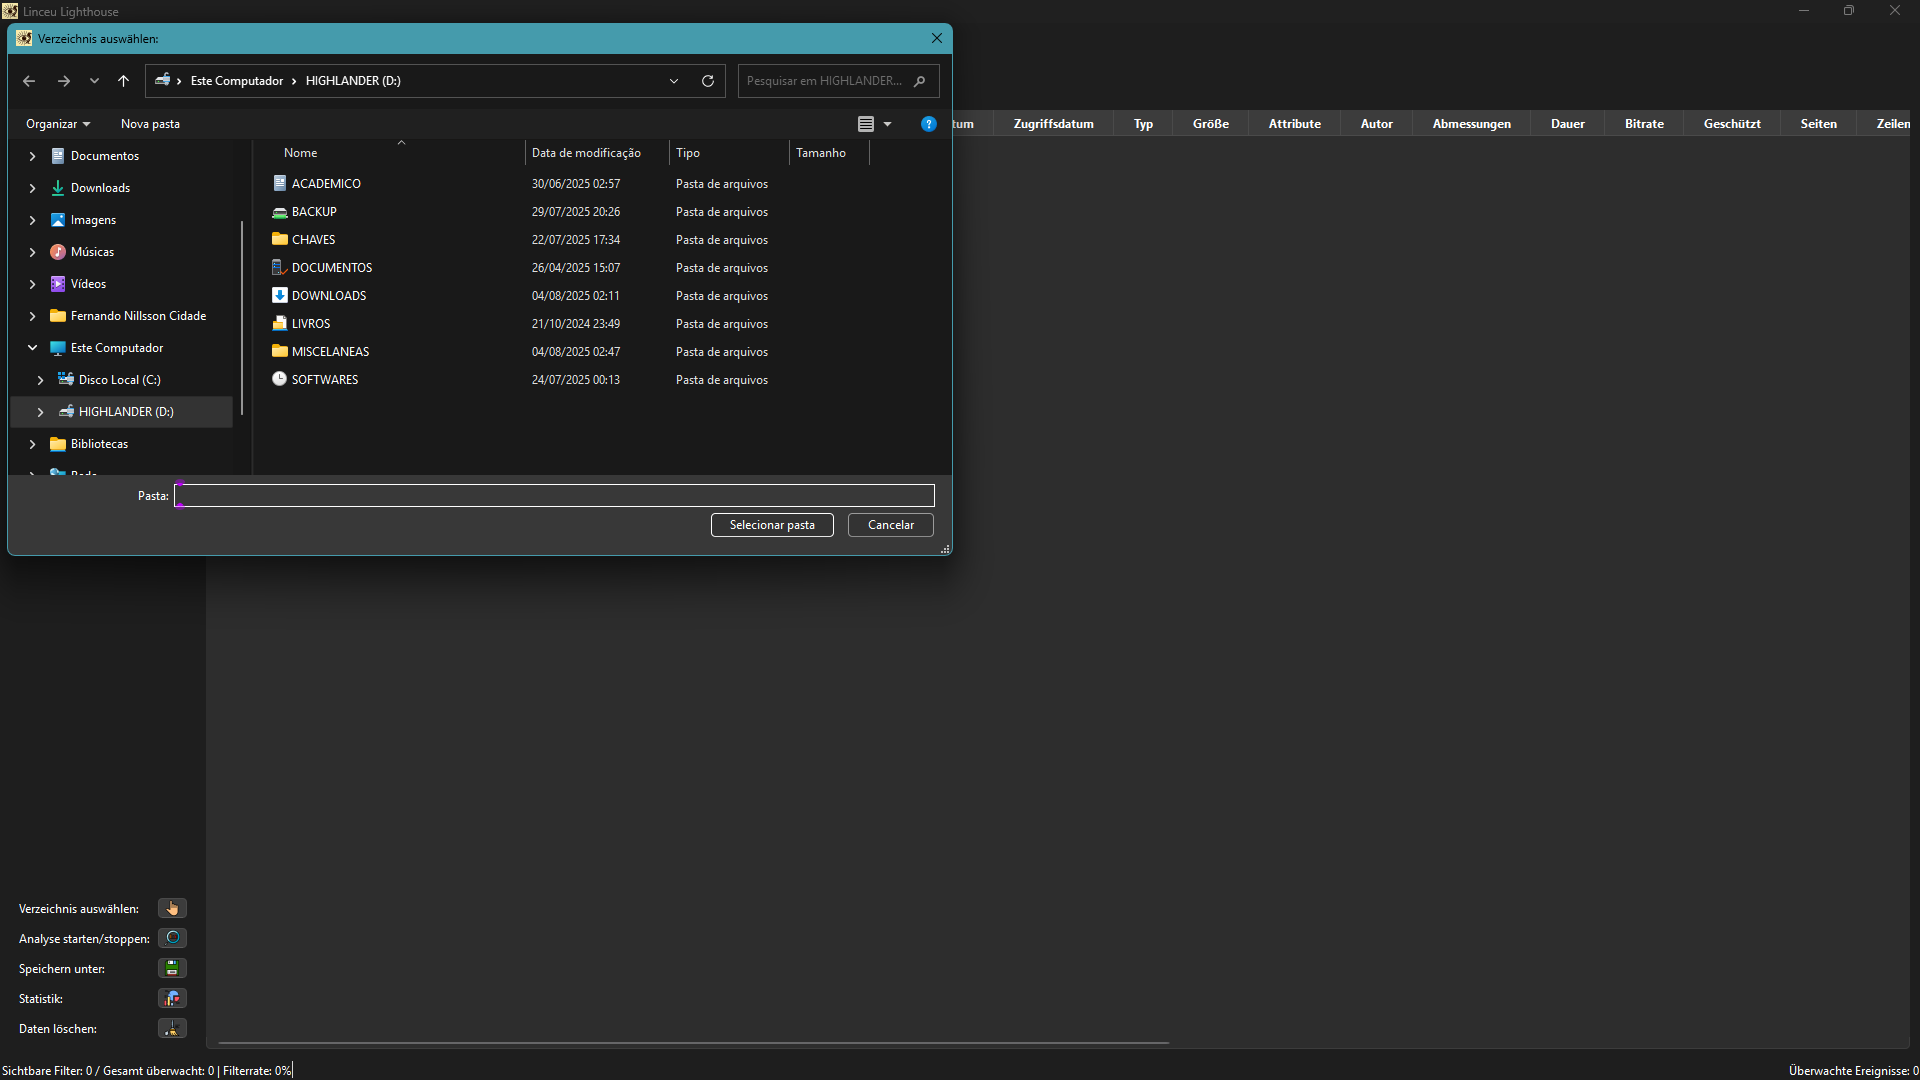The width and height of the screenshot is (1920, 1080).
Task: Open the address bar history dropdown
Action: [x=674, y=81]
